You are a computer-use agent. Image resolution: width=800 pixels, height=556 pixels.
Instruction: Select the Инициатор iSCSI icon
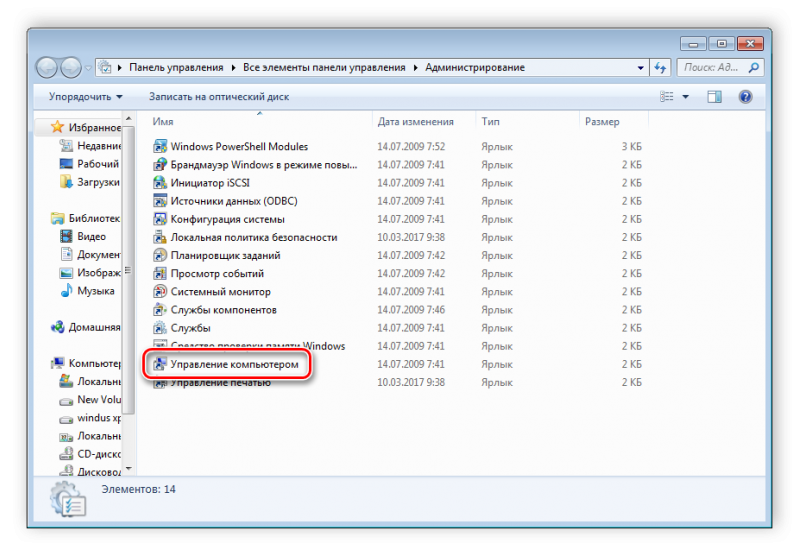pos(160,183)
